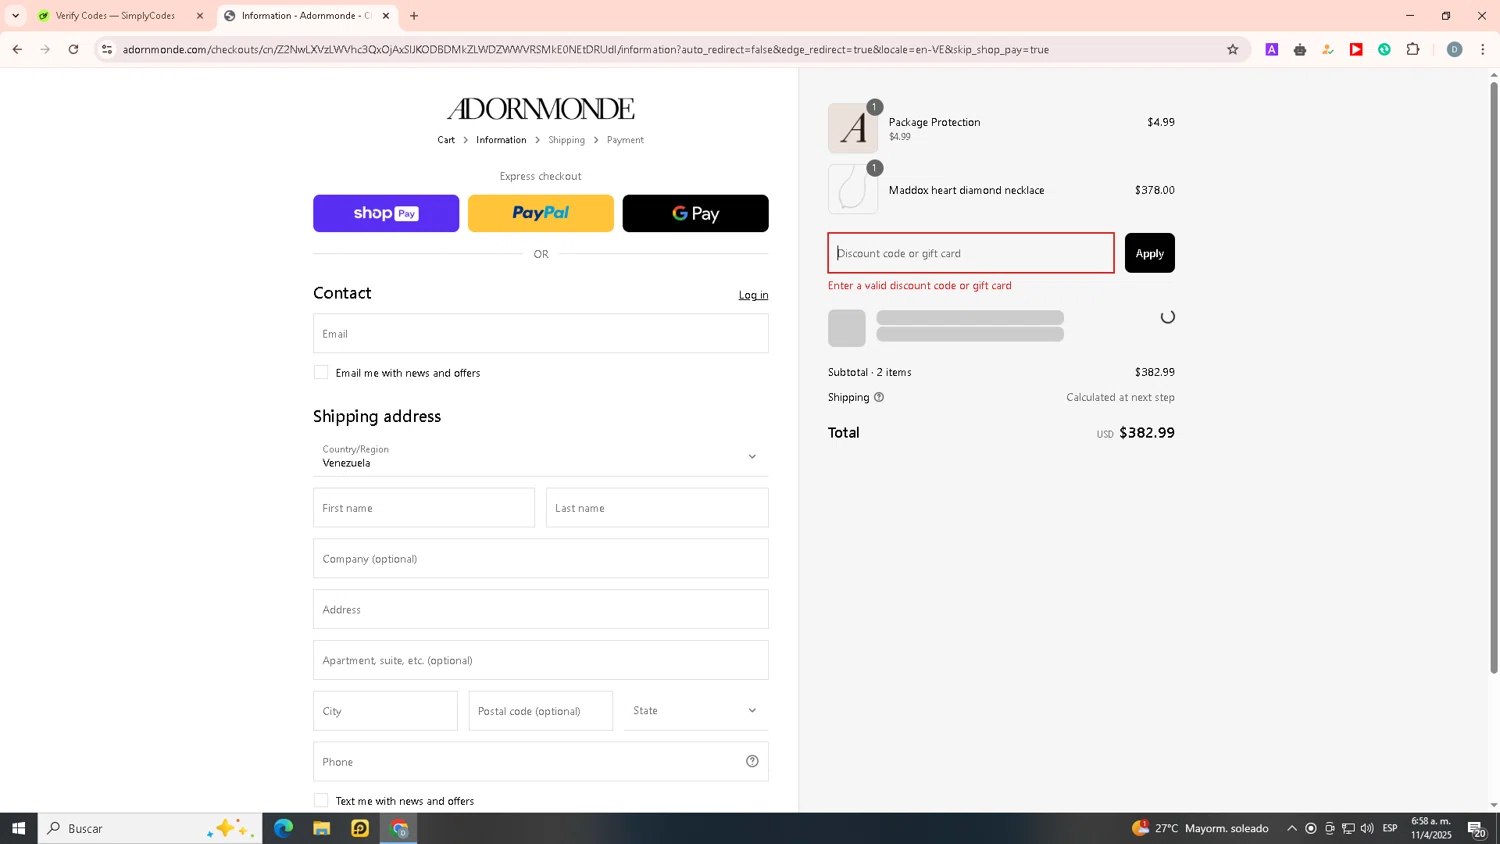Pay with Google Pay express checkout
The width and height of the screenshot is (1500, 844).
click(x=695, y=213)
